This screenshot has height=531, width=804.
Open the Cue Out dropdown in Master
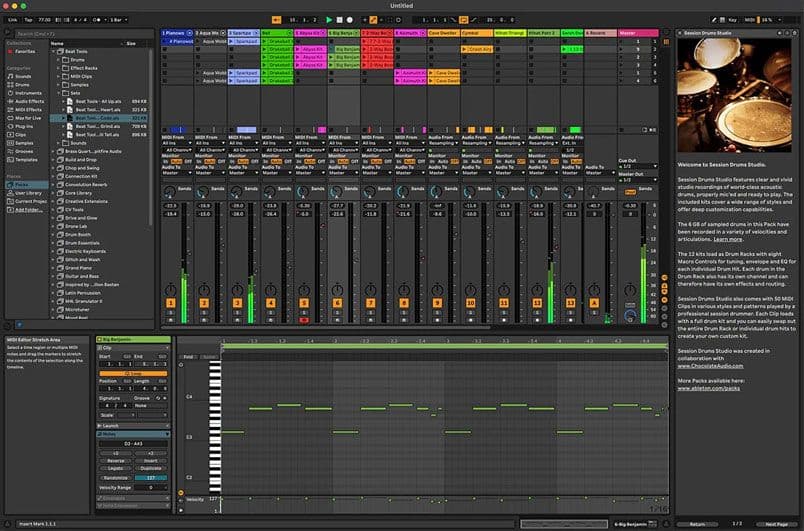coord(638,167)
